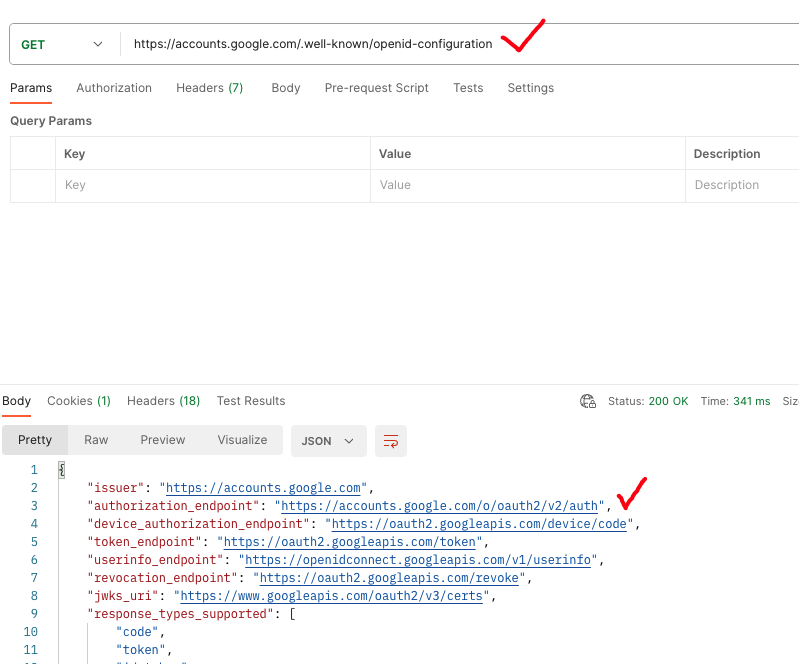Open the token_endpoint URL link
The image size is (799, 664).
[350, 542]
